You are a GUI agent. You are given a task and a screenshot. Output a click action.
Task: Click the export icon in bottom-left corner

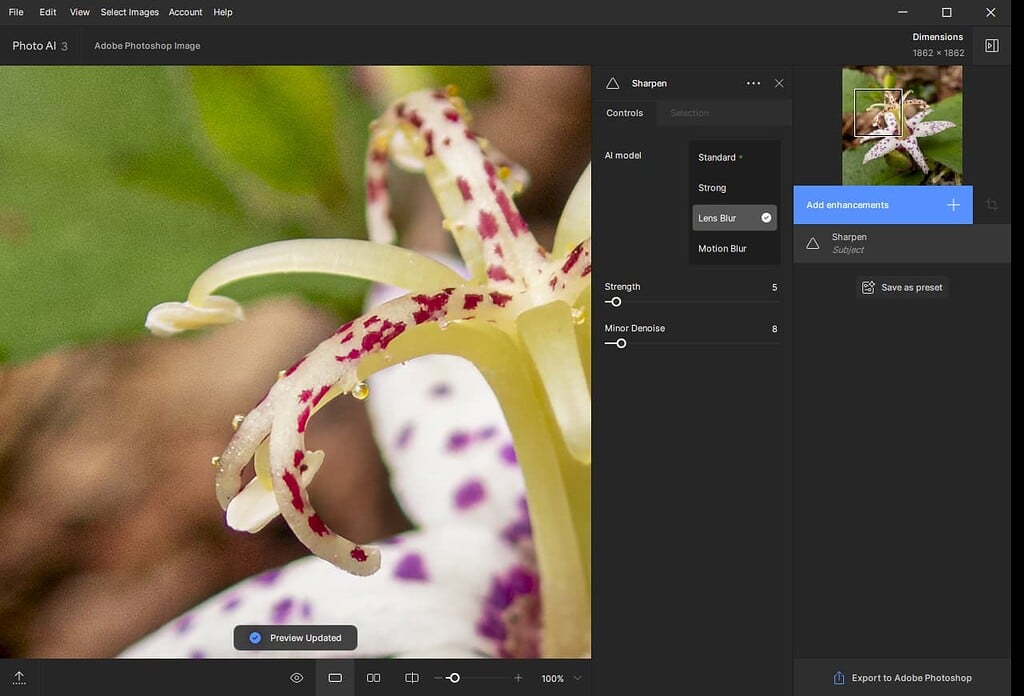pos(17,677)
